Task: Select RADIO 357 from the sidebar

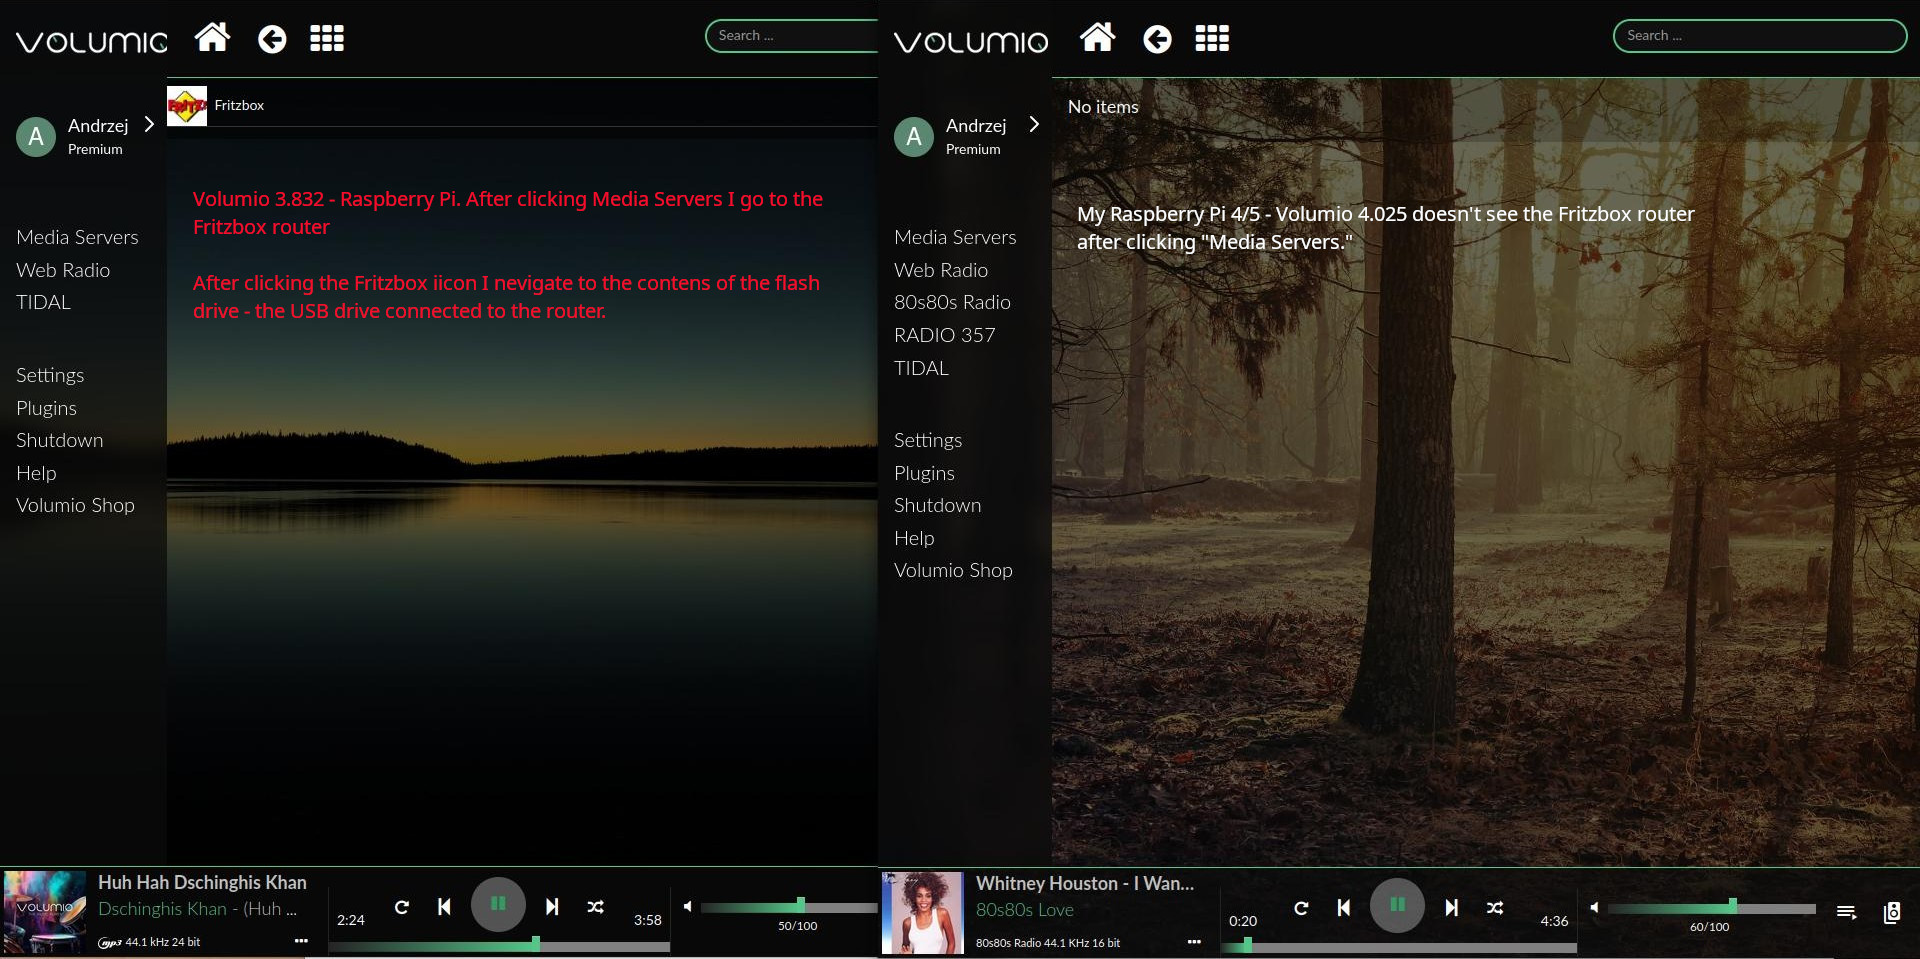Action: (x=944, y=335)
